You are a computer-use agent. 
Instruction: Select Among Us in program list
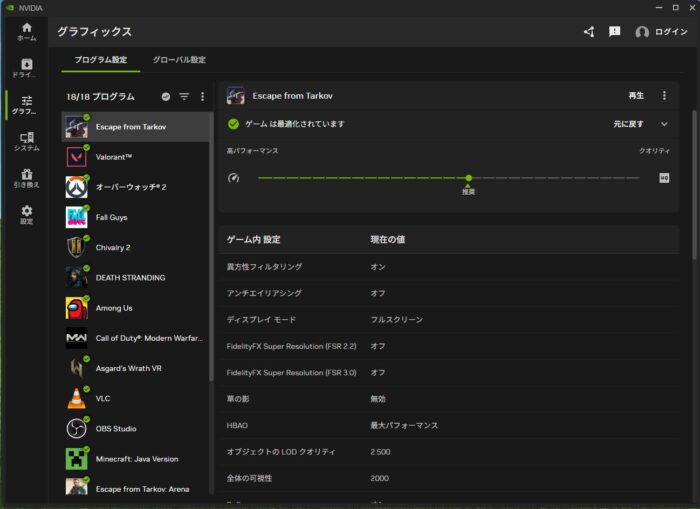pos(135,308)
